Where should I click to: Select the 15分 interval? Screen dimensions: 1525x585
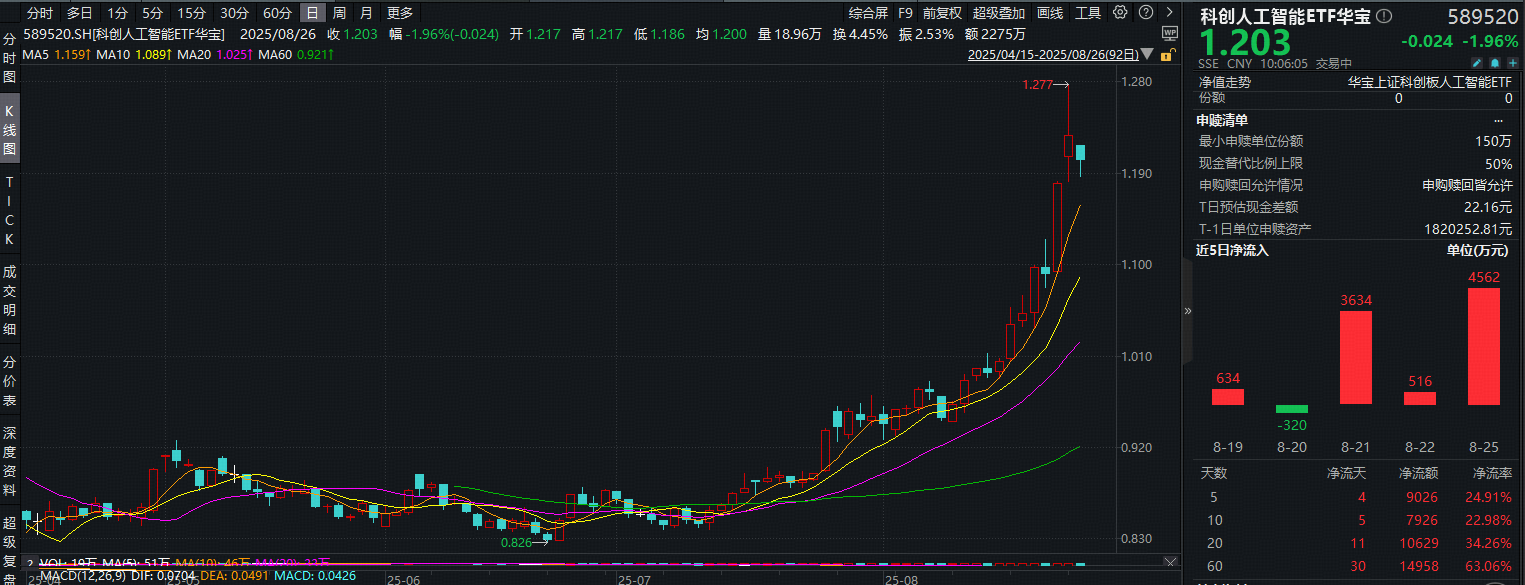click(x=191, y=13)
